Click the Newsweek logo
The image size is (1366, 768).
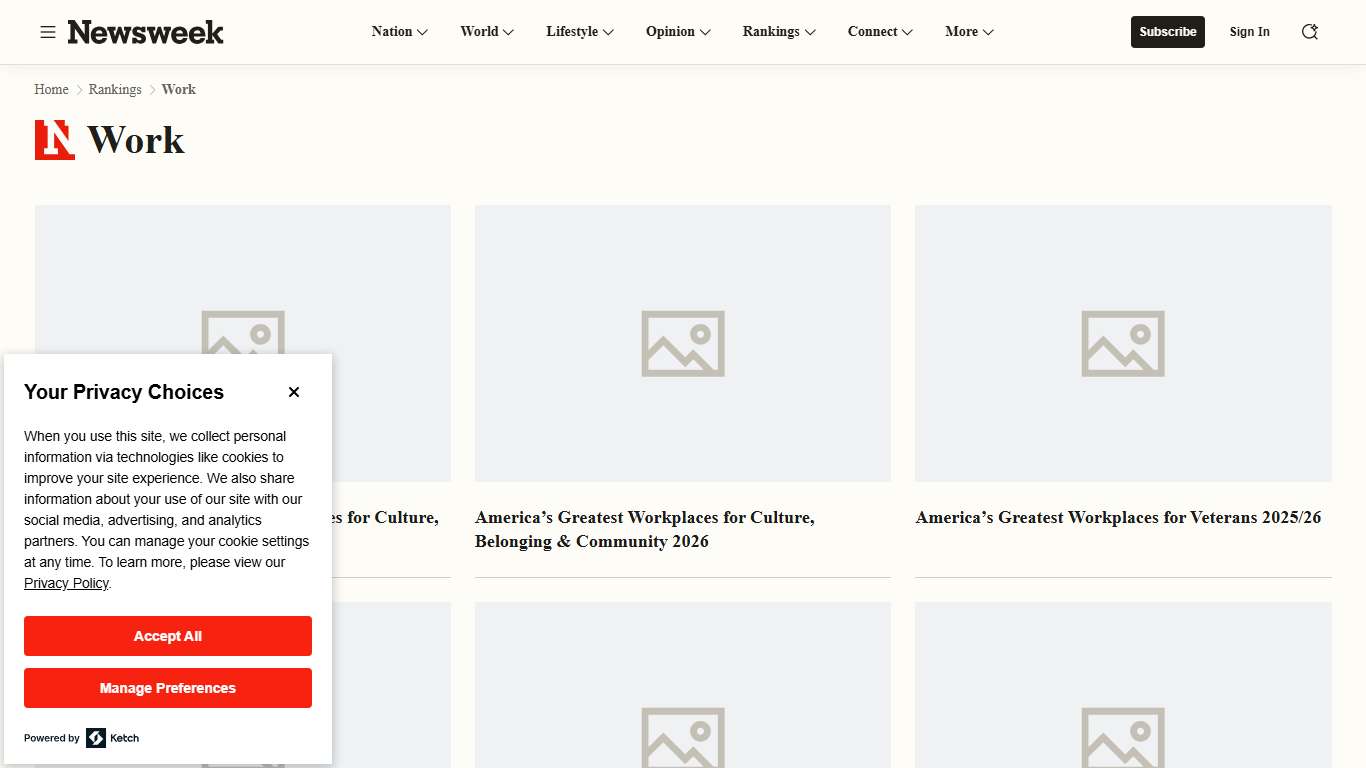tap(146, 32)
